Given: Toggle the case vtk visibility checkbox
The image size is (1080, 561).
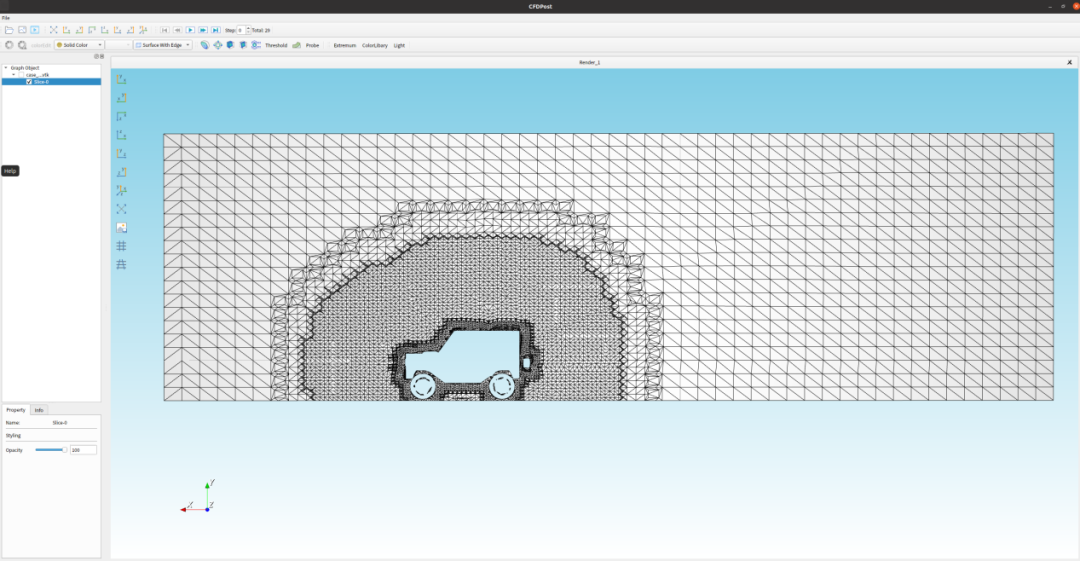Looking at the screenshot, I should point(21,74).
